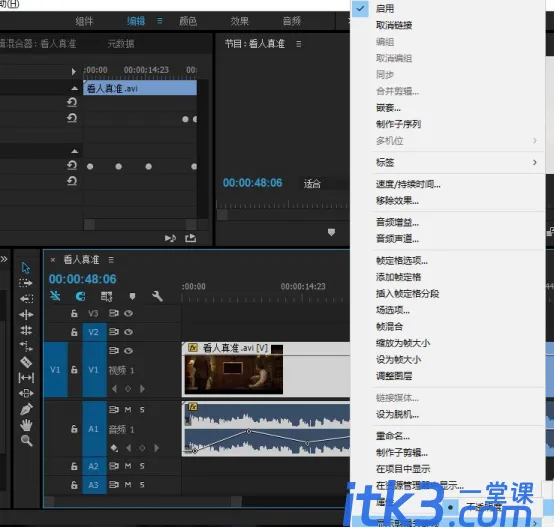Screen dimensions: 554x528
Task: Select the Track Select Forward tool
Action: point(26,283)
